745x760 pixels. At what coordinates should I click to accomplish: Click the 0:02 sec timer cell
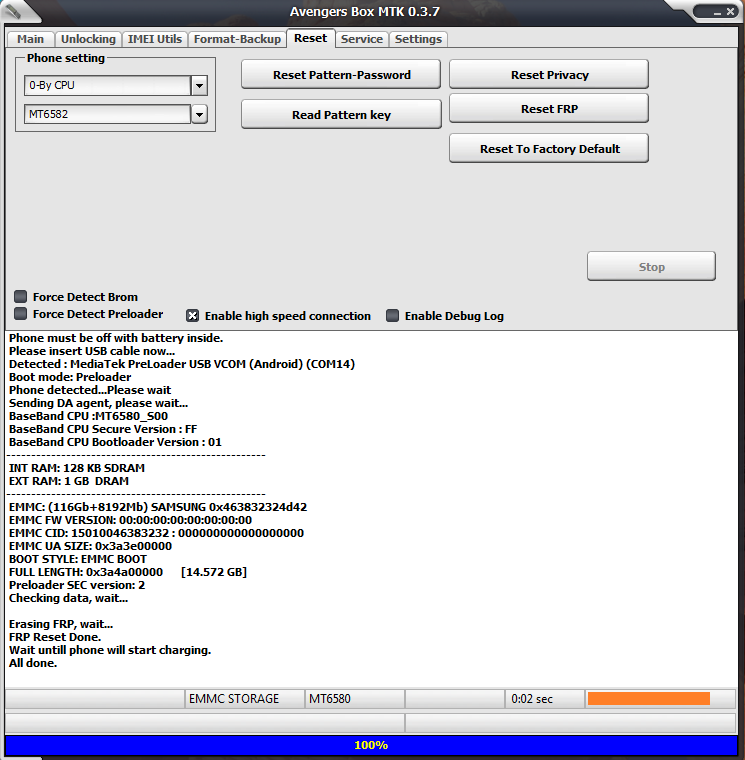(x=545, y=699)
